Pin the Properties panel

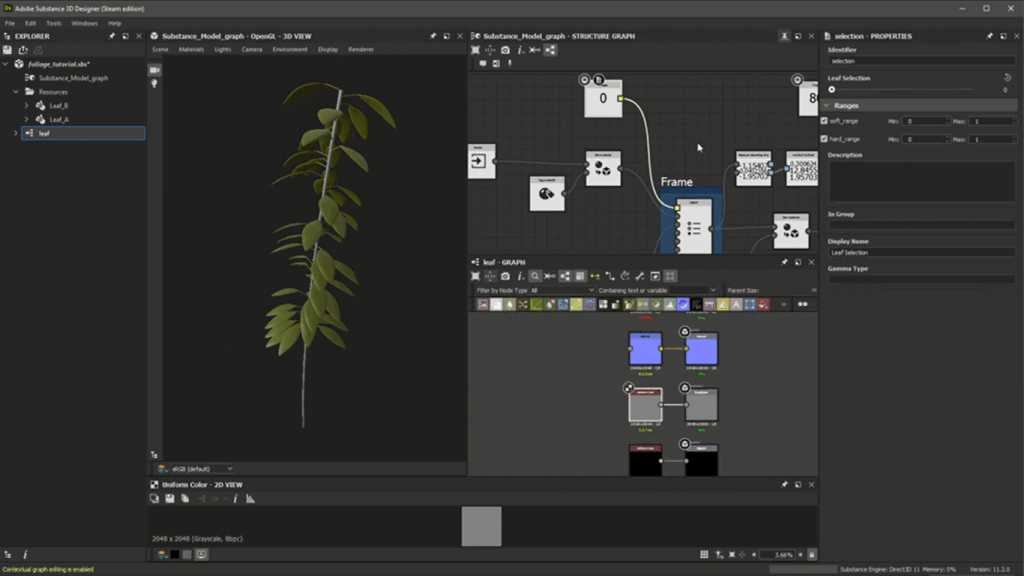(991, 36)
